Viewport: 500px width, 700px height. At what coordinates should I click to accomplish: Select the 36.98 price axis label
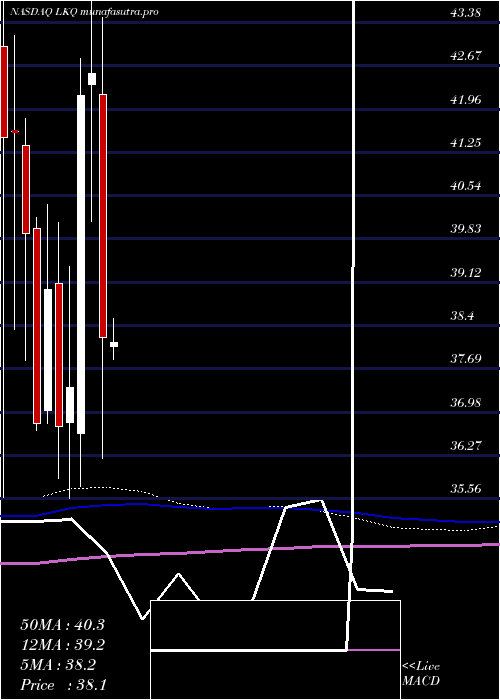coord(466,402)
